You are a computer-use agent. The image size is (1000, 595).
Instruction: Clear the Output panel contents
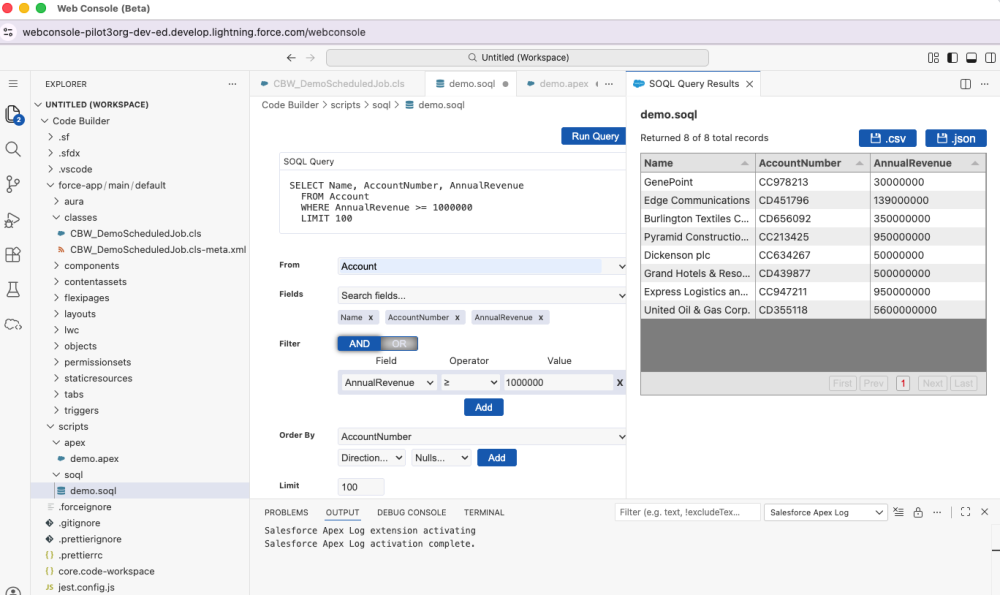click(899, 511)
